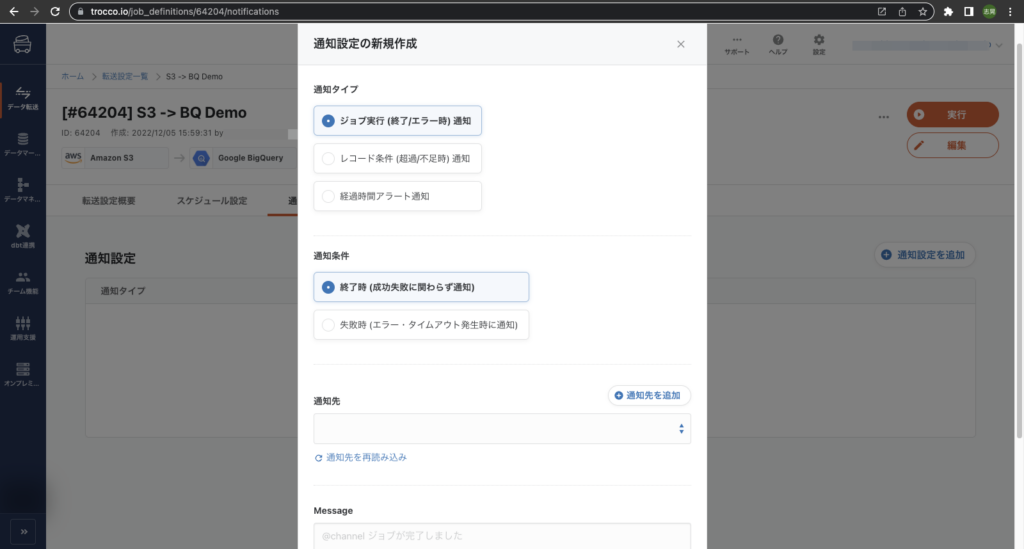This screenshot has height=549, width=1024.
Task: Click the ヘルプ question mark icon
Action: (777, 44)
